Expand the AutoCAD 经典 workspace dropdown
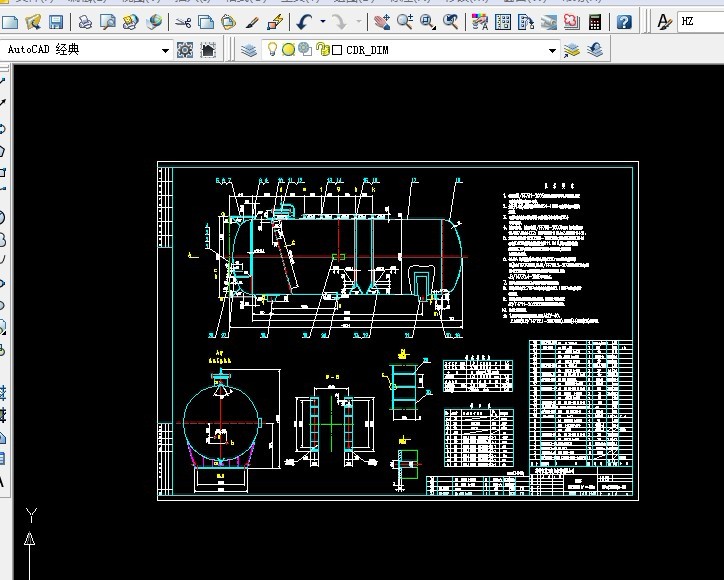Image resolution: width=724 pixels, height=580 pixels. point(166,50)
